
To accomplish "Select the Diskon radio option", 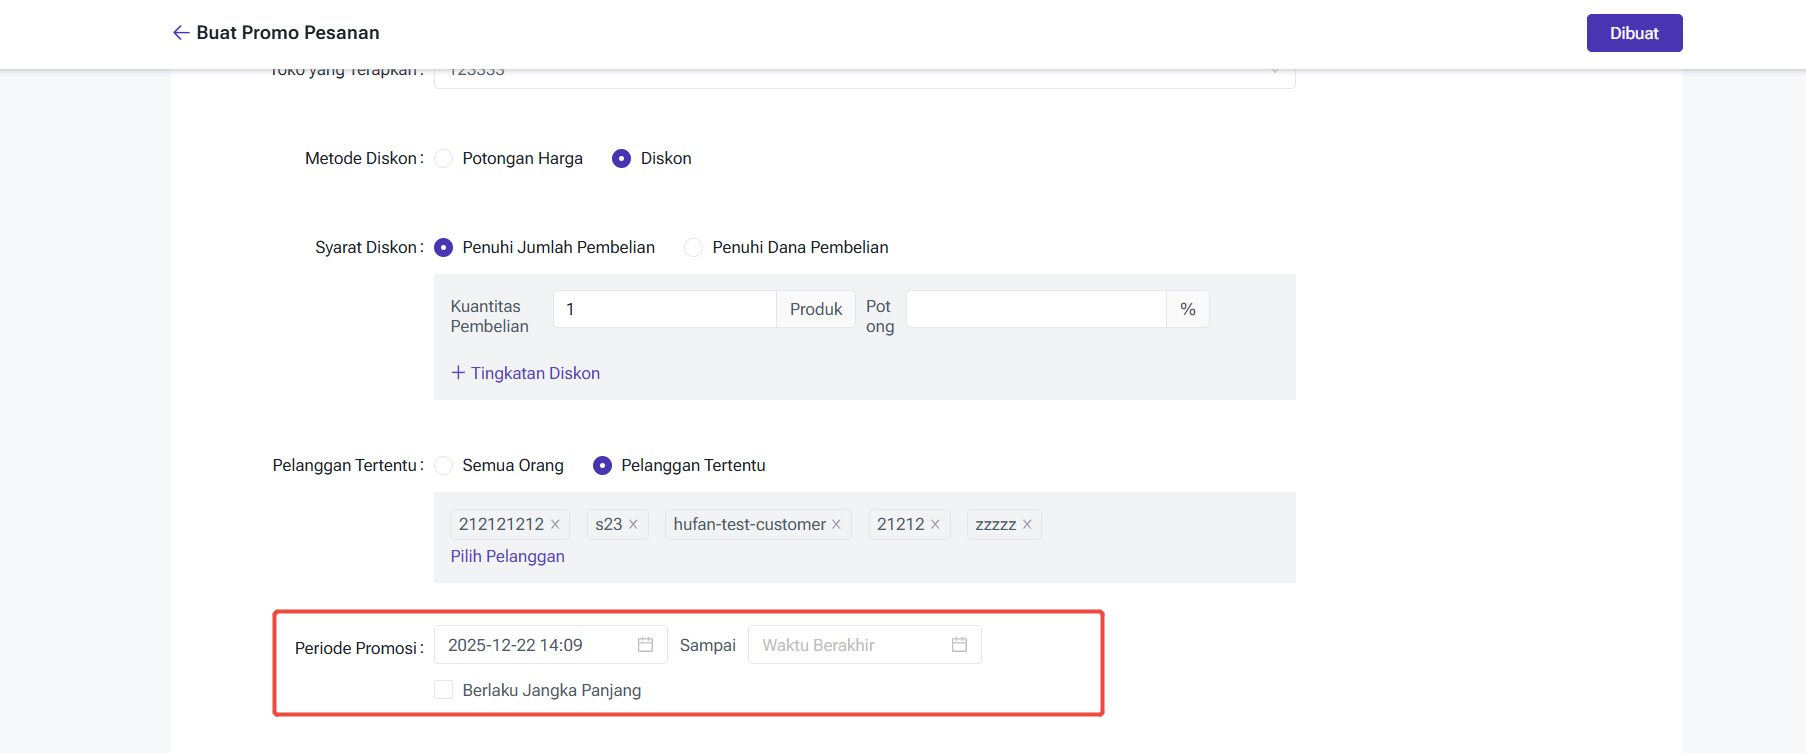I will (621, 159).
